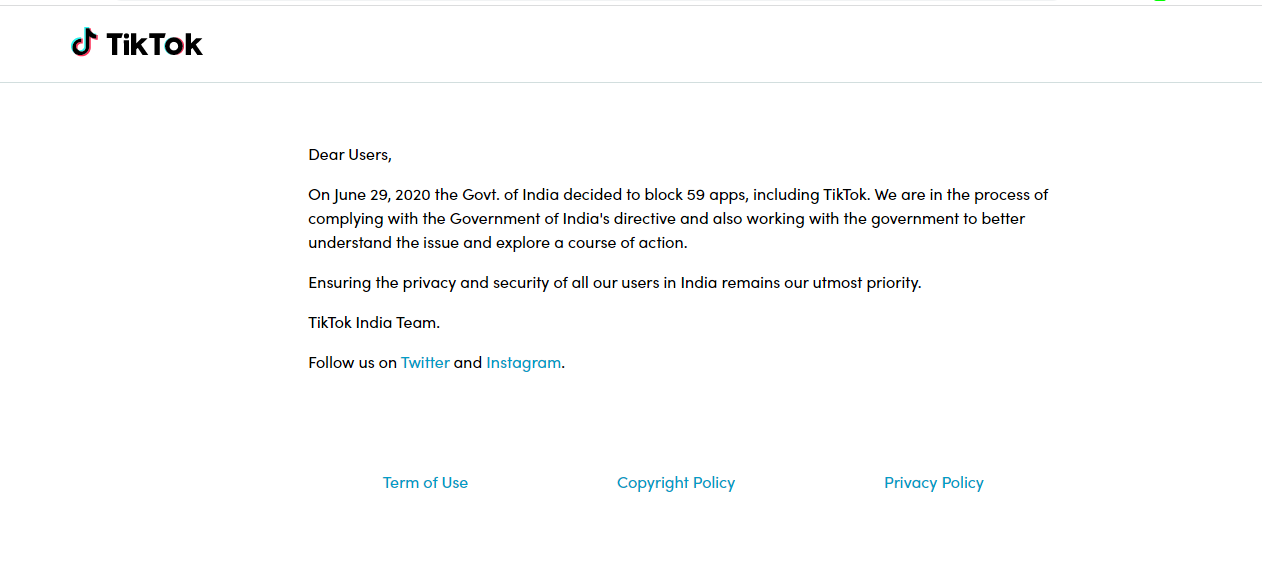View the Copyright Policy link
1262x588 pixels.
tap(676, 482)
